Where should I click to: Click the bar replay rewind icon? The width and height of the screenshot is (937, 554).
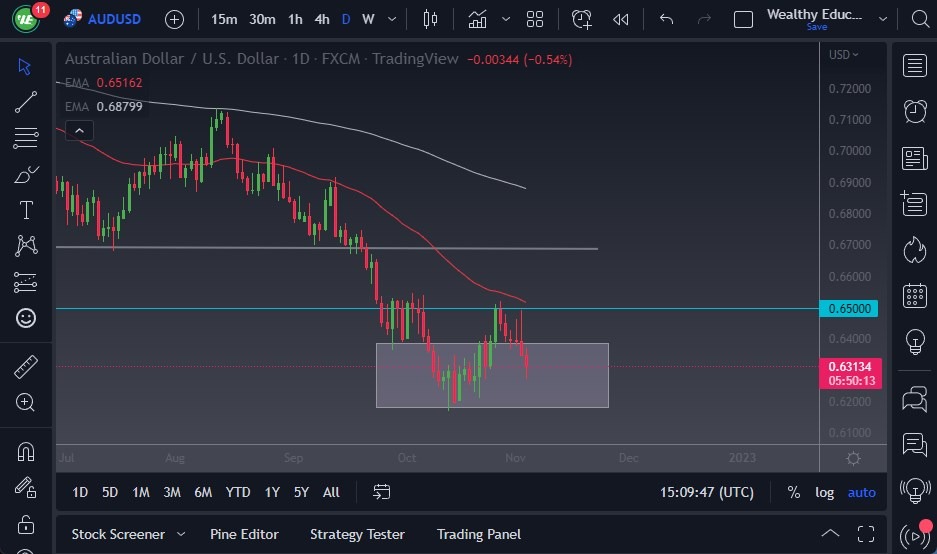pyautogui.click(x=621, y=19)
